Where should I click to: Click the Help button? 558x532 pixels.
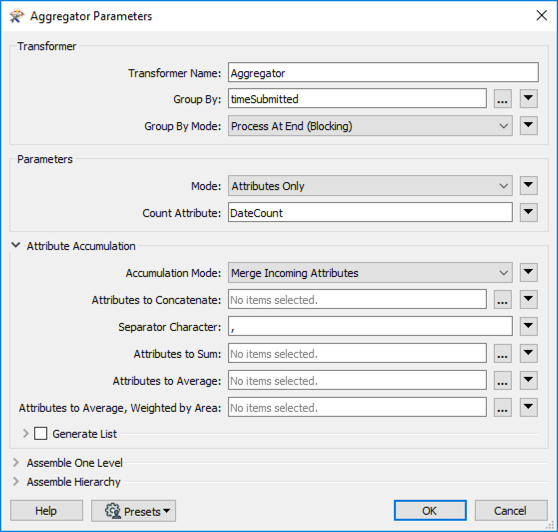point(46,511)
